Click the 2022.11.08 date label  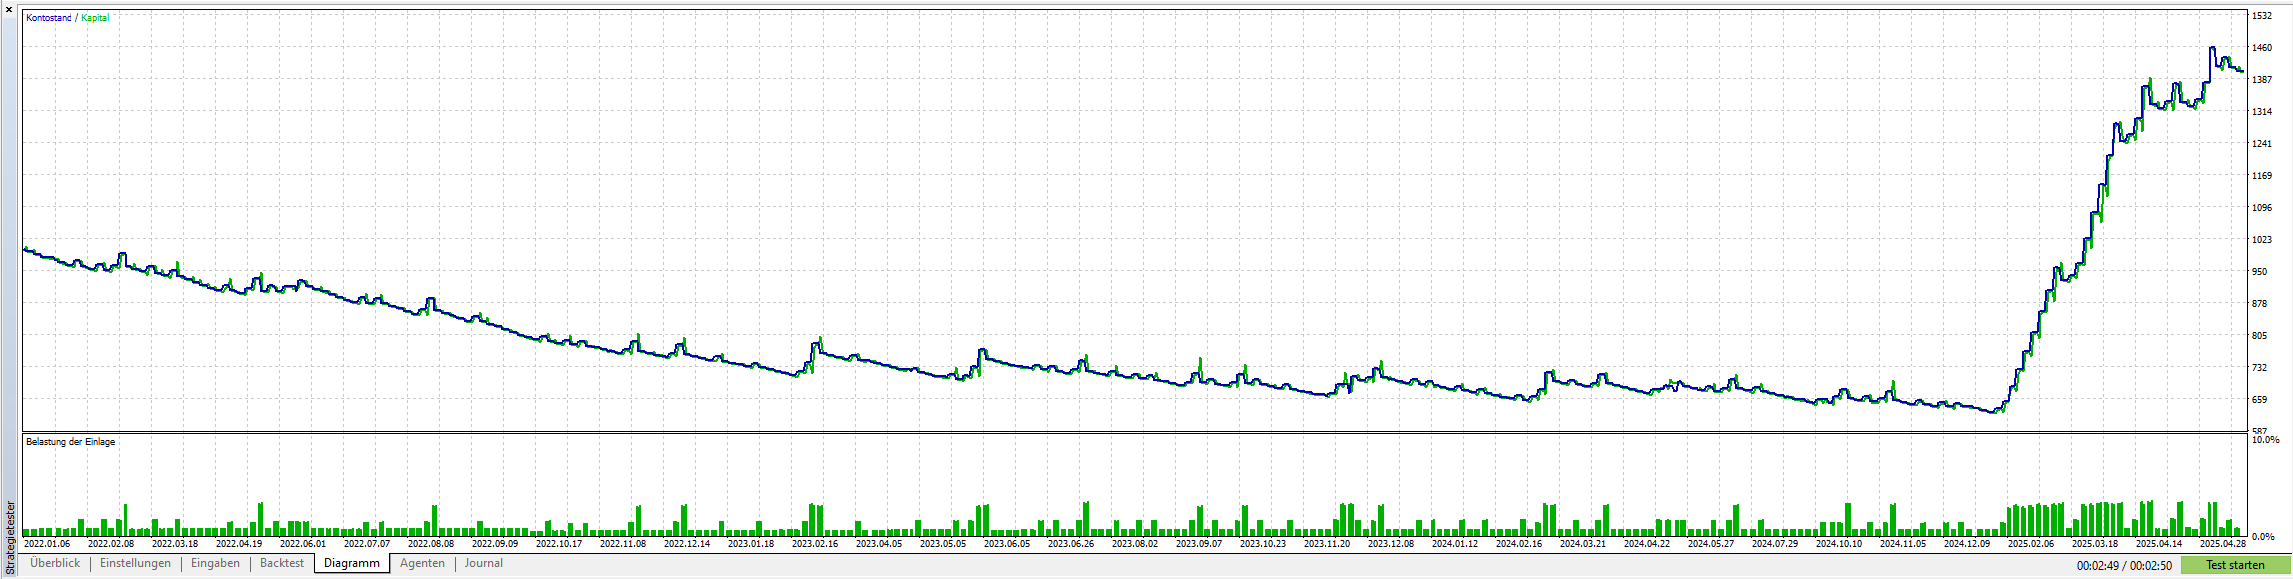(623, 544)
